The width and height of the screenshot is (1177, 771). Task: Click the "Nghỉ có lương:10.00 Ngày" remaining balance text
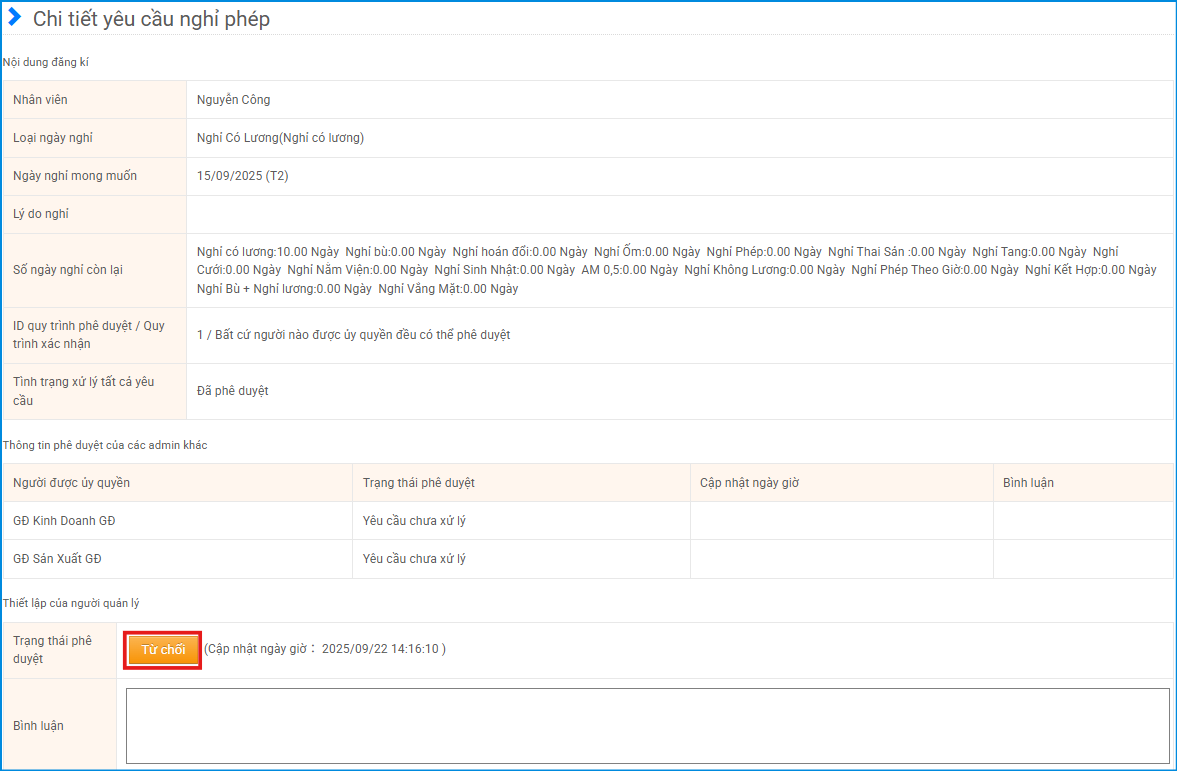coord(268,251)
